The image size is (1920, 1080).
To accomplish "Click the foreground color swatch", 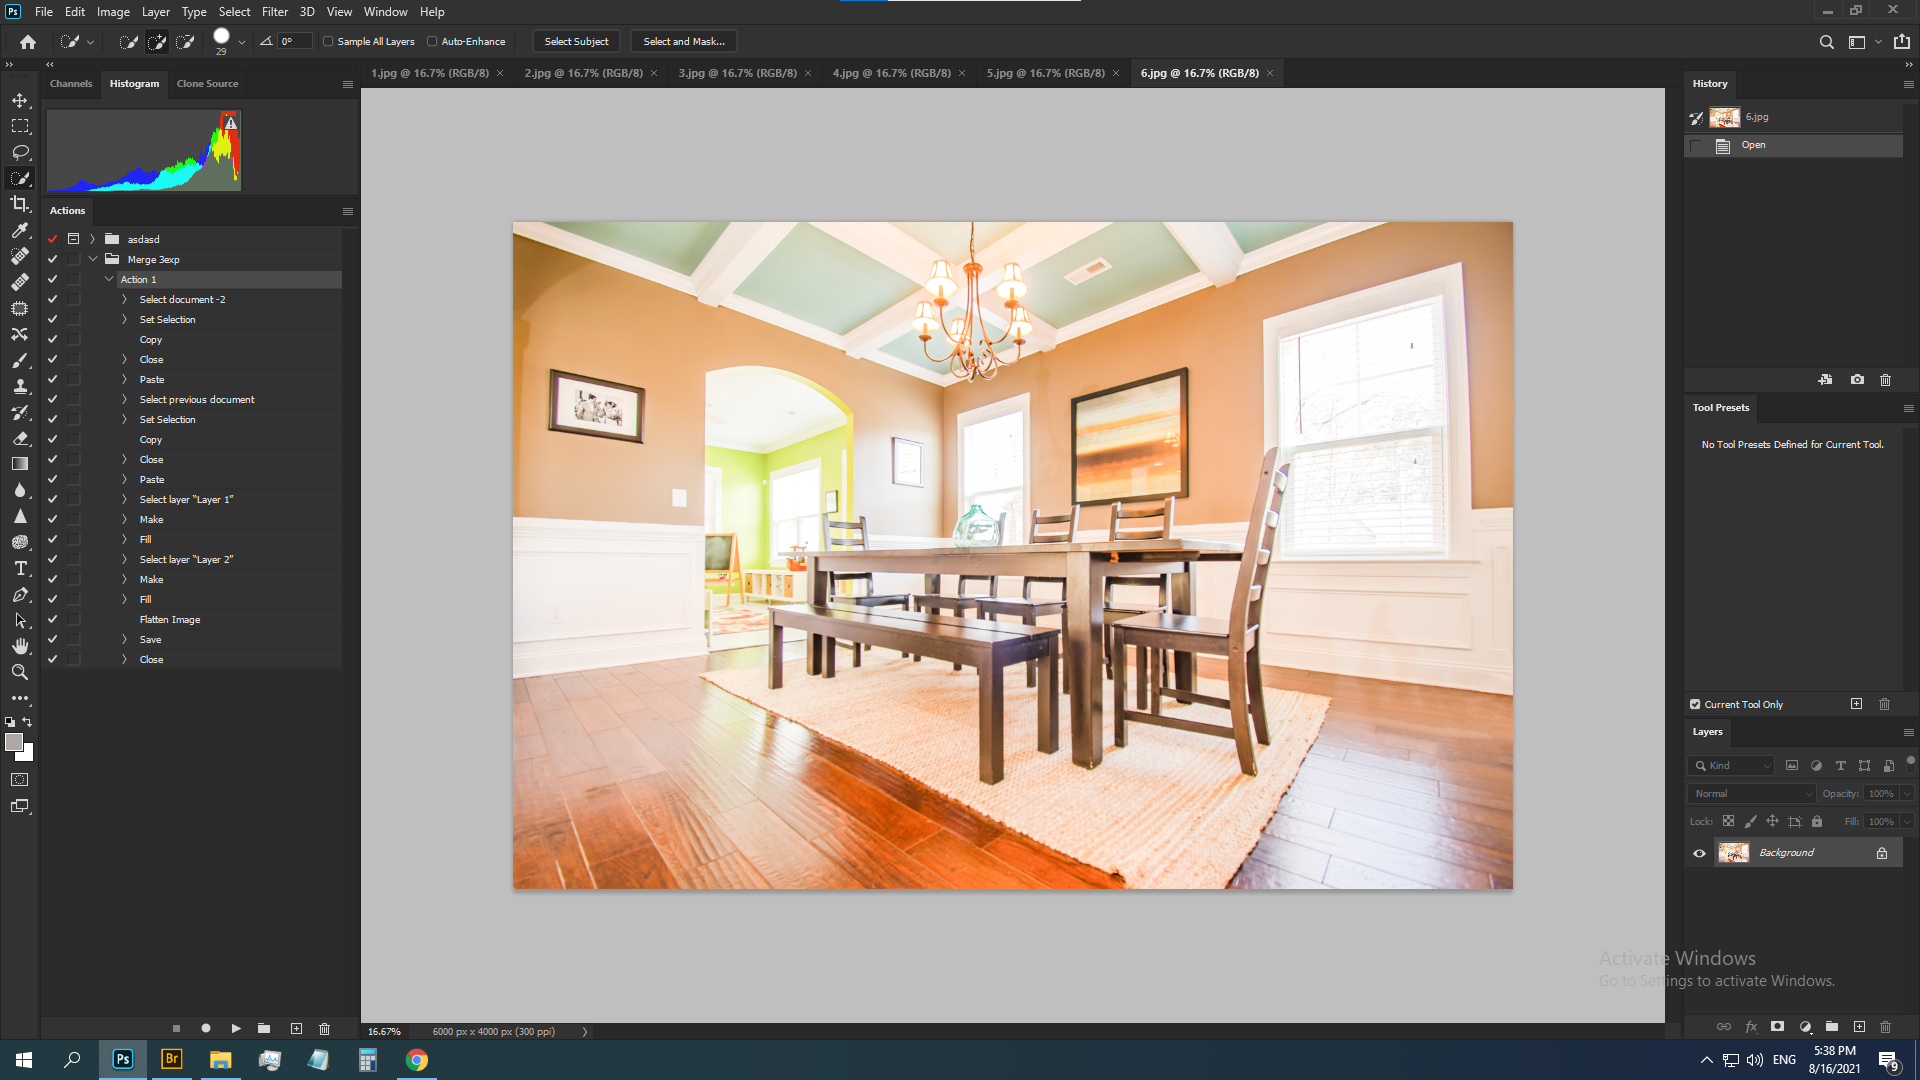I will (x=14, y=742).
